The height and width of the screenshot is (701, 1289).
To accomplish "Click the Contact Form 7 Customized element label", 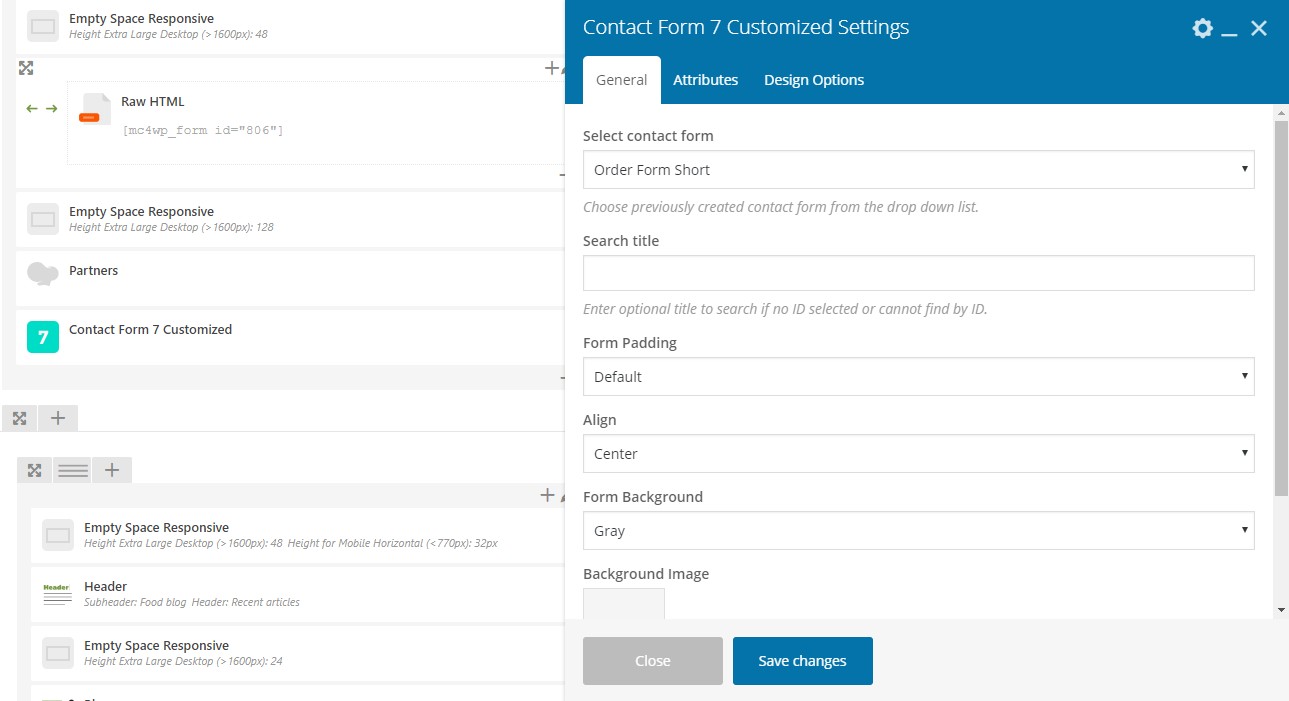I will click(x=150, y=329).
